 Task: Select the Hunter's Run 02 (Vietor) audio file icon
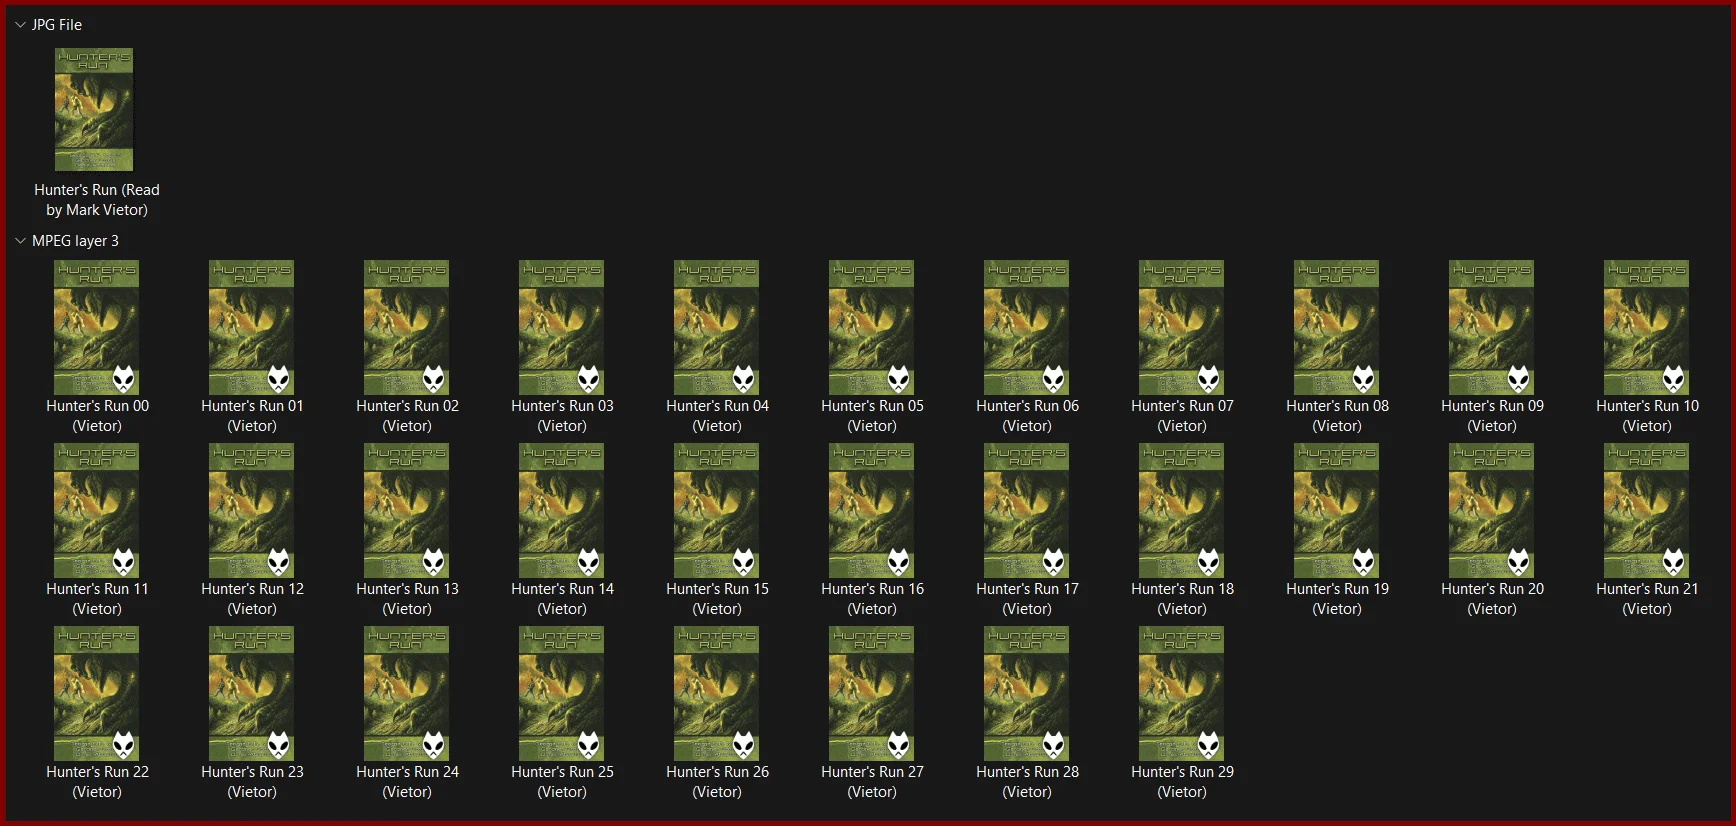tap(407, 328)
